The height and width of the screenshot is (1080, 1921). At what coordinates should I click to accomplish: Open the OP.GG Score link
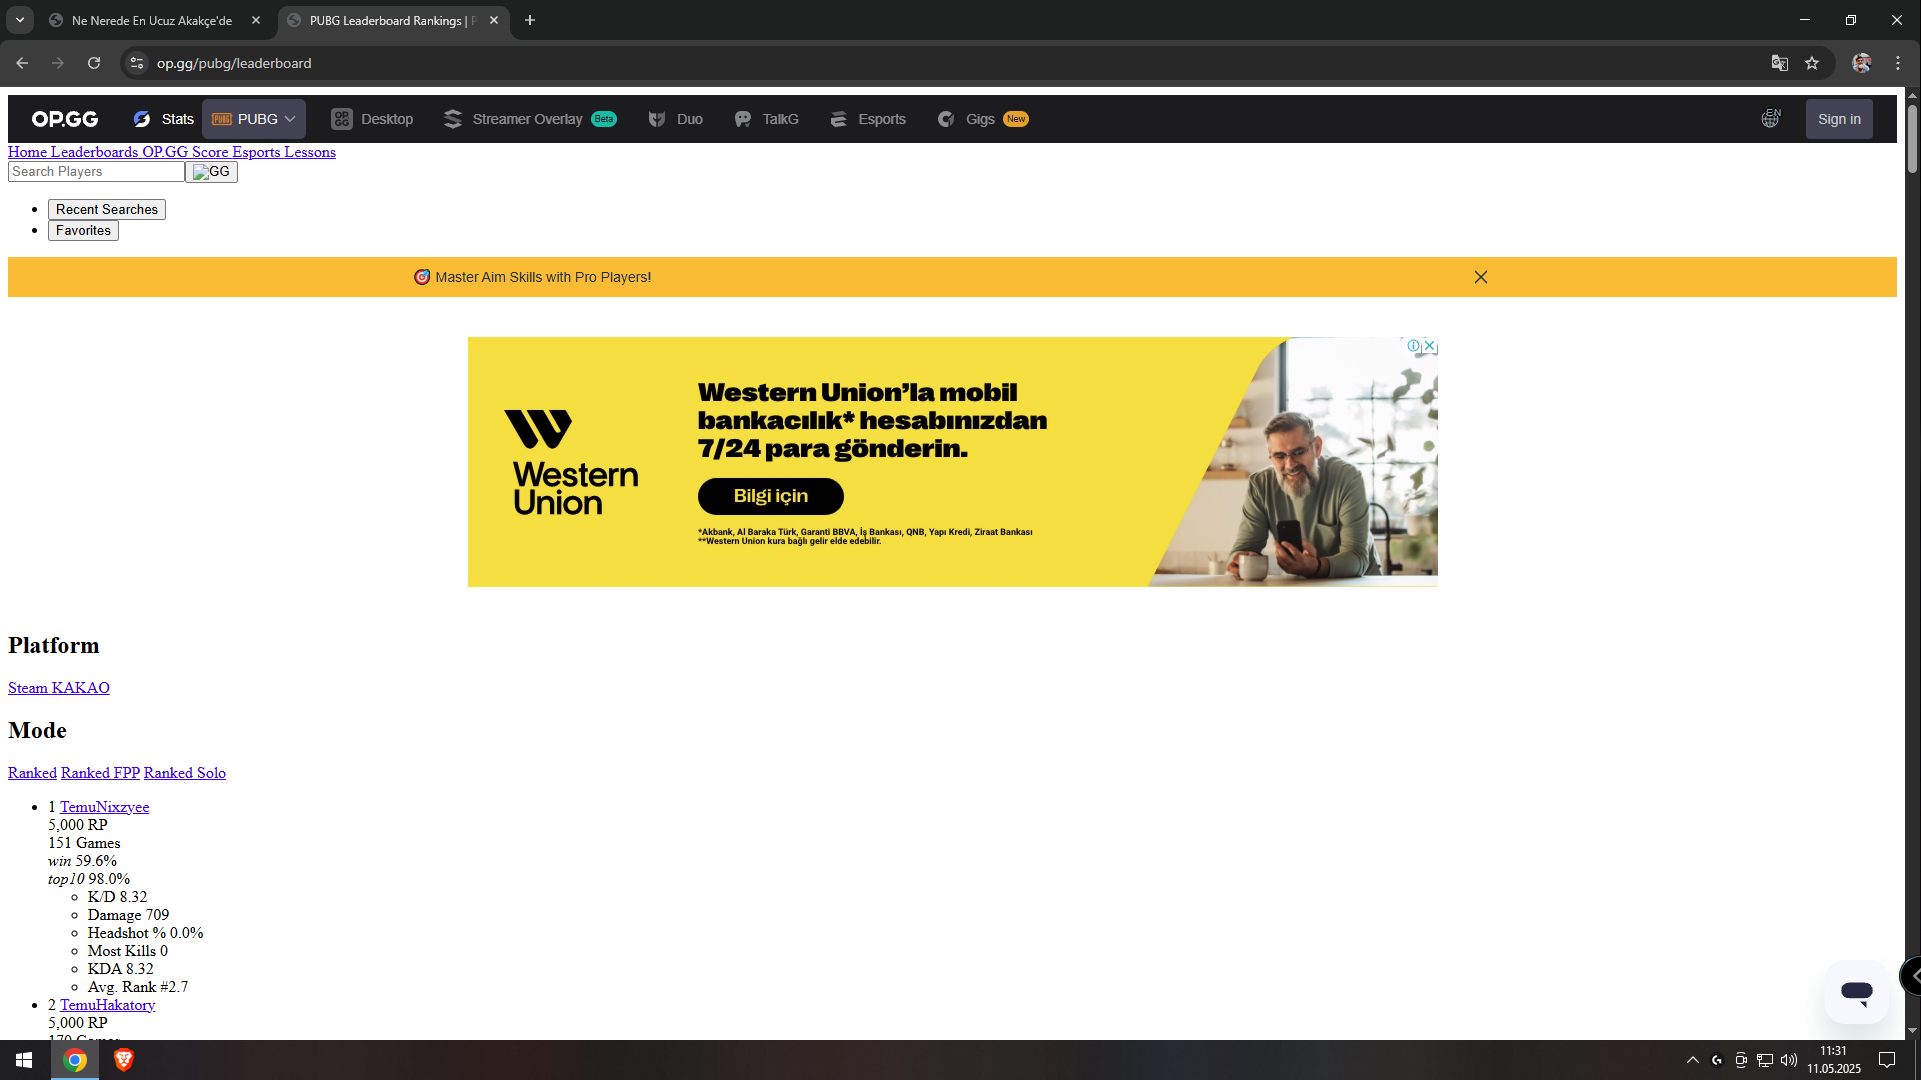(x=185, y=152)
